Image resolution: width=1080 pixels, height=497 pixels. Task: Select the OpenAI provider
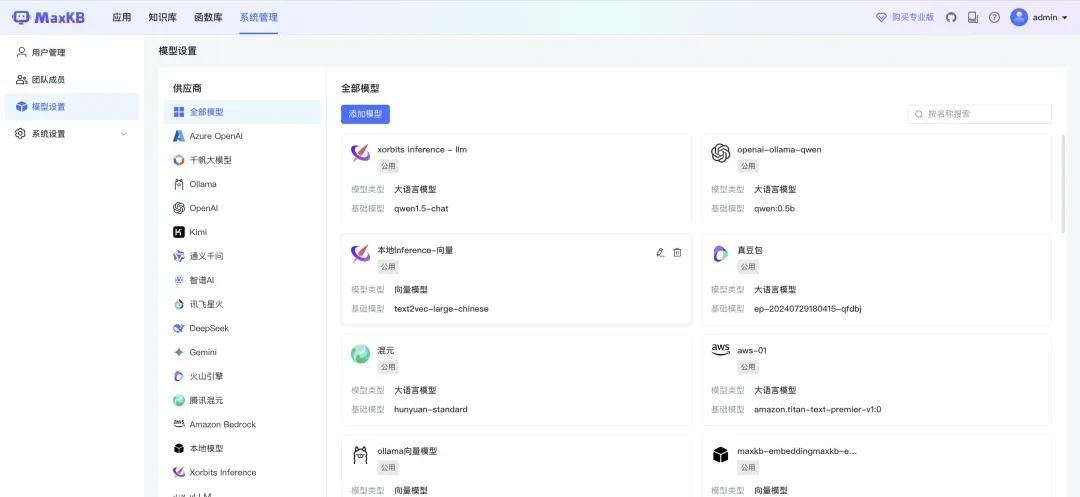coord(242,208)
